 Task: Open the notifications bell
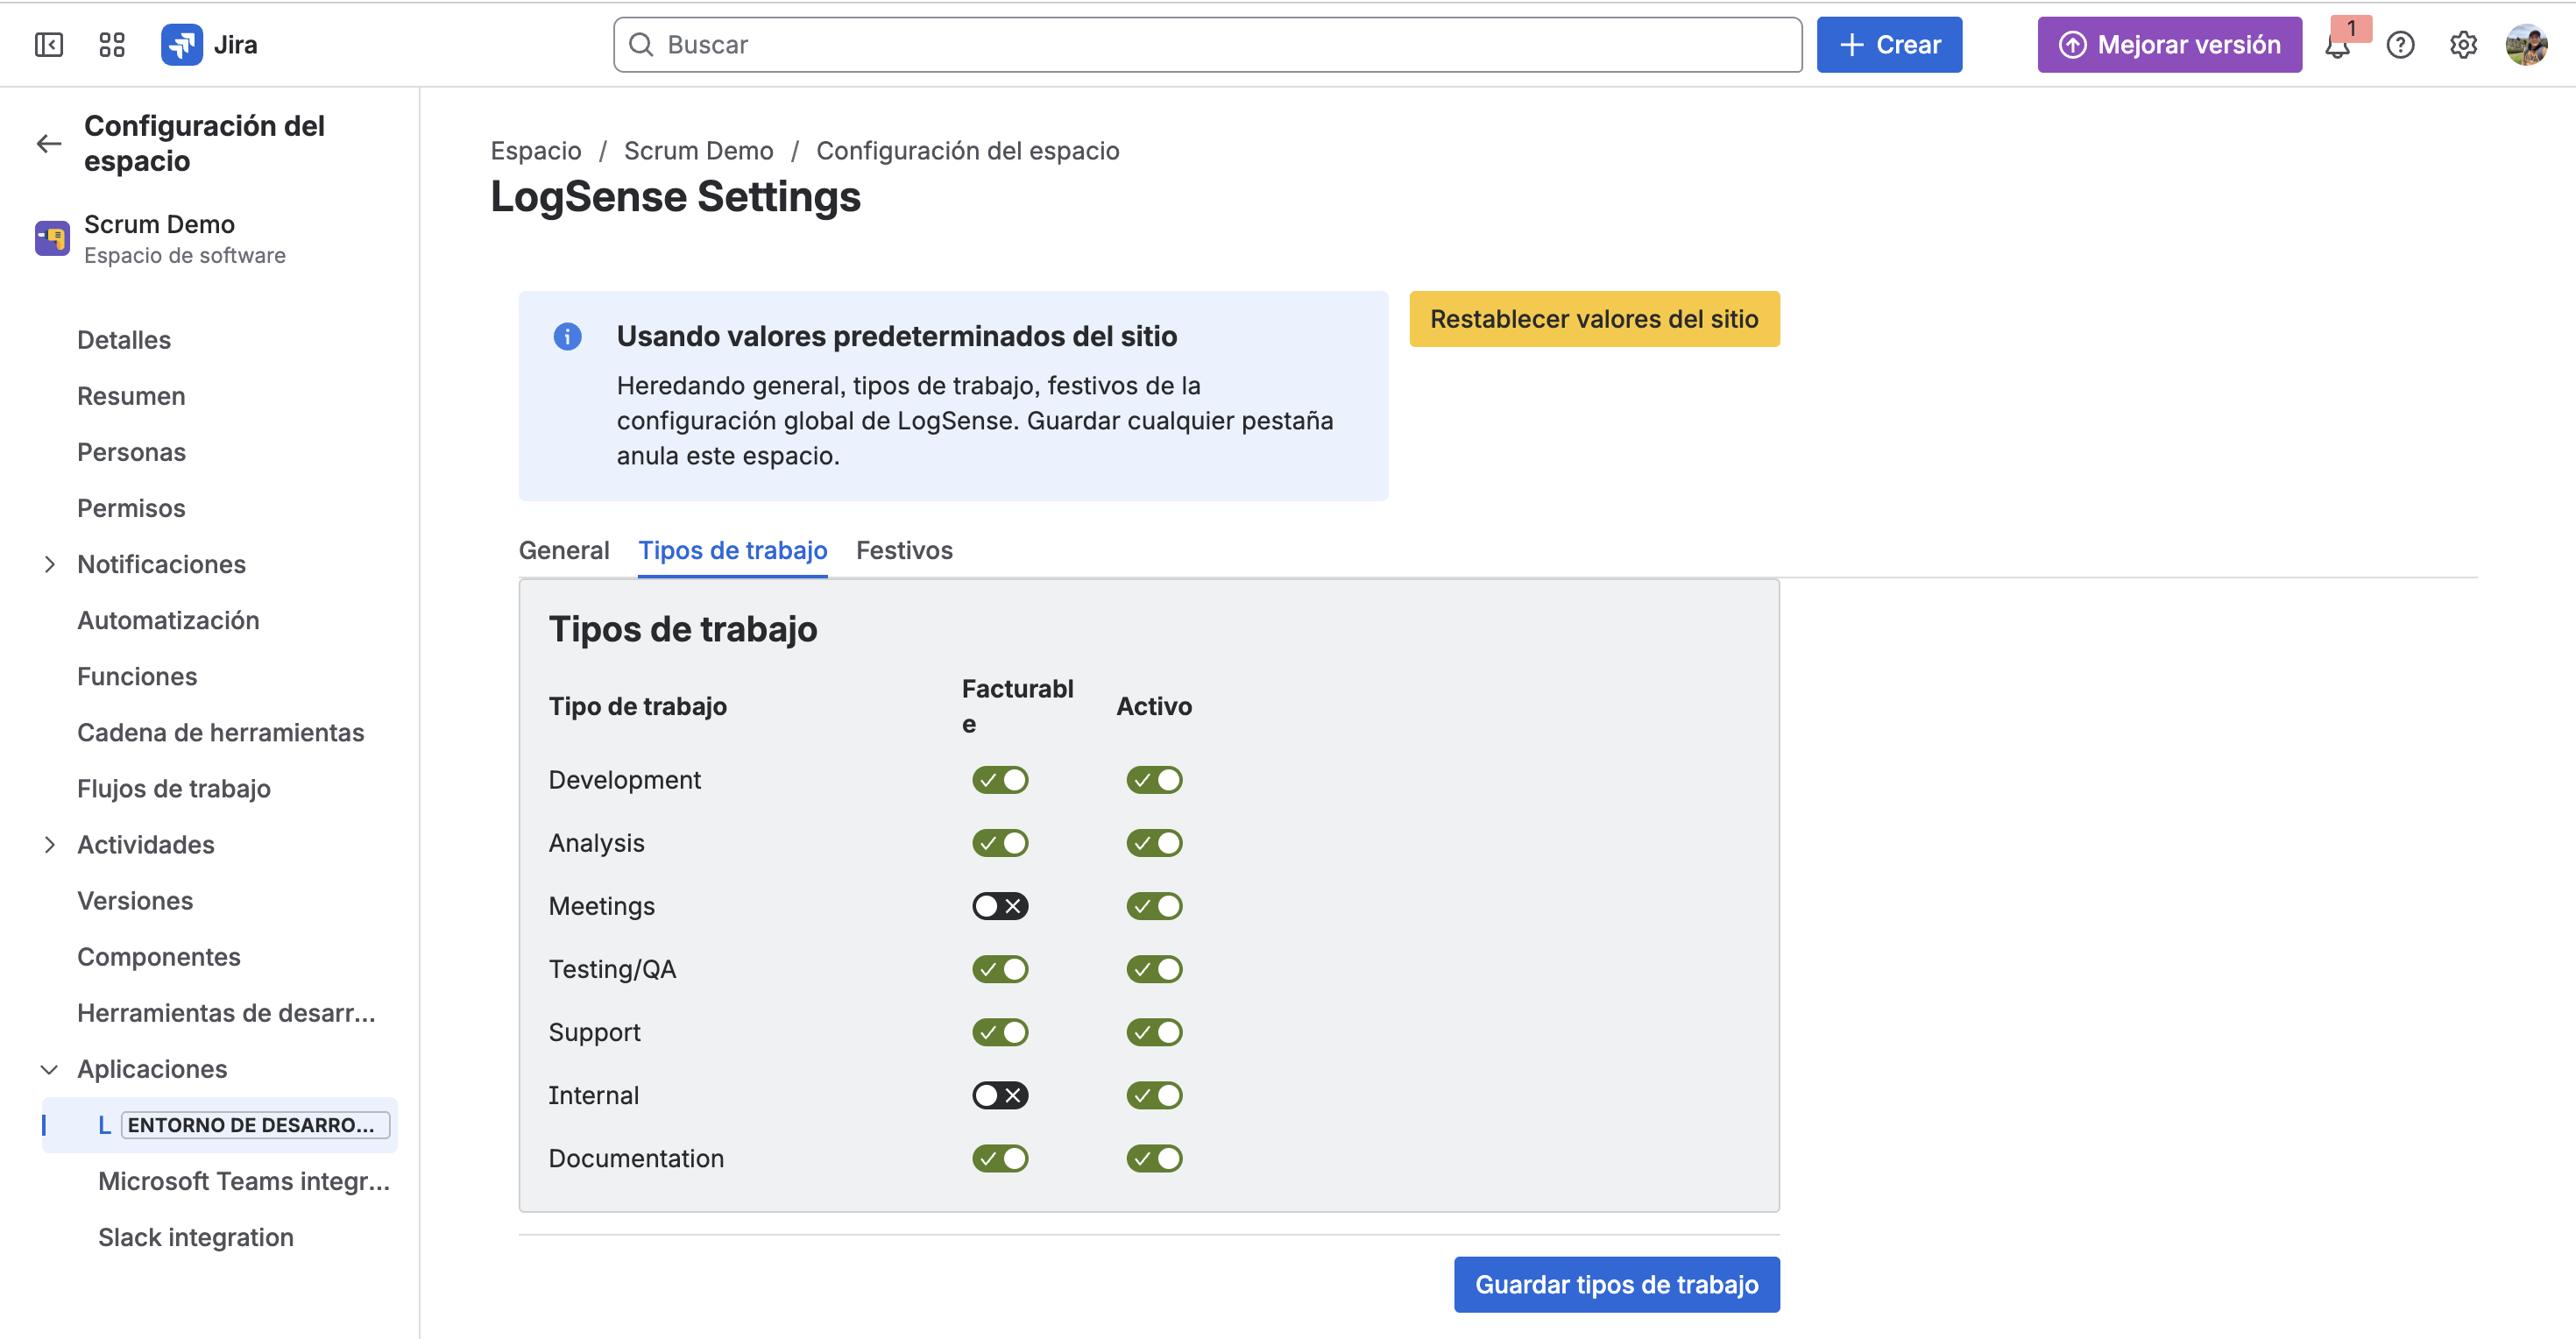coord(2337,45)
